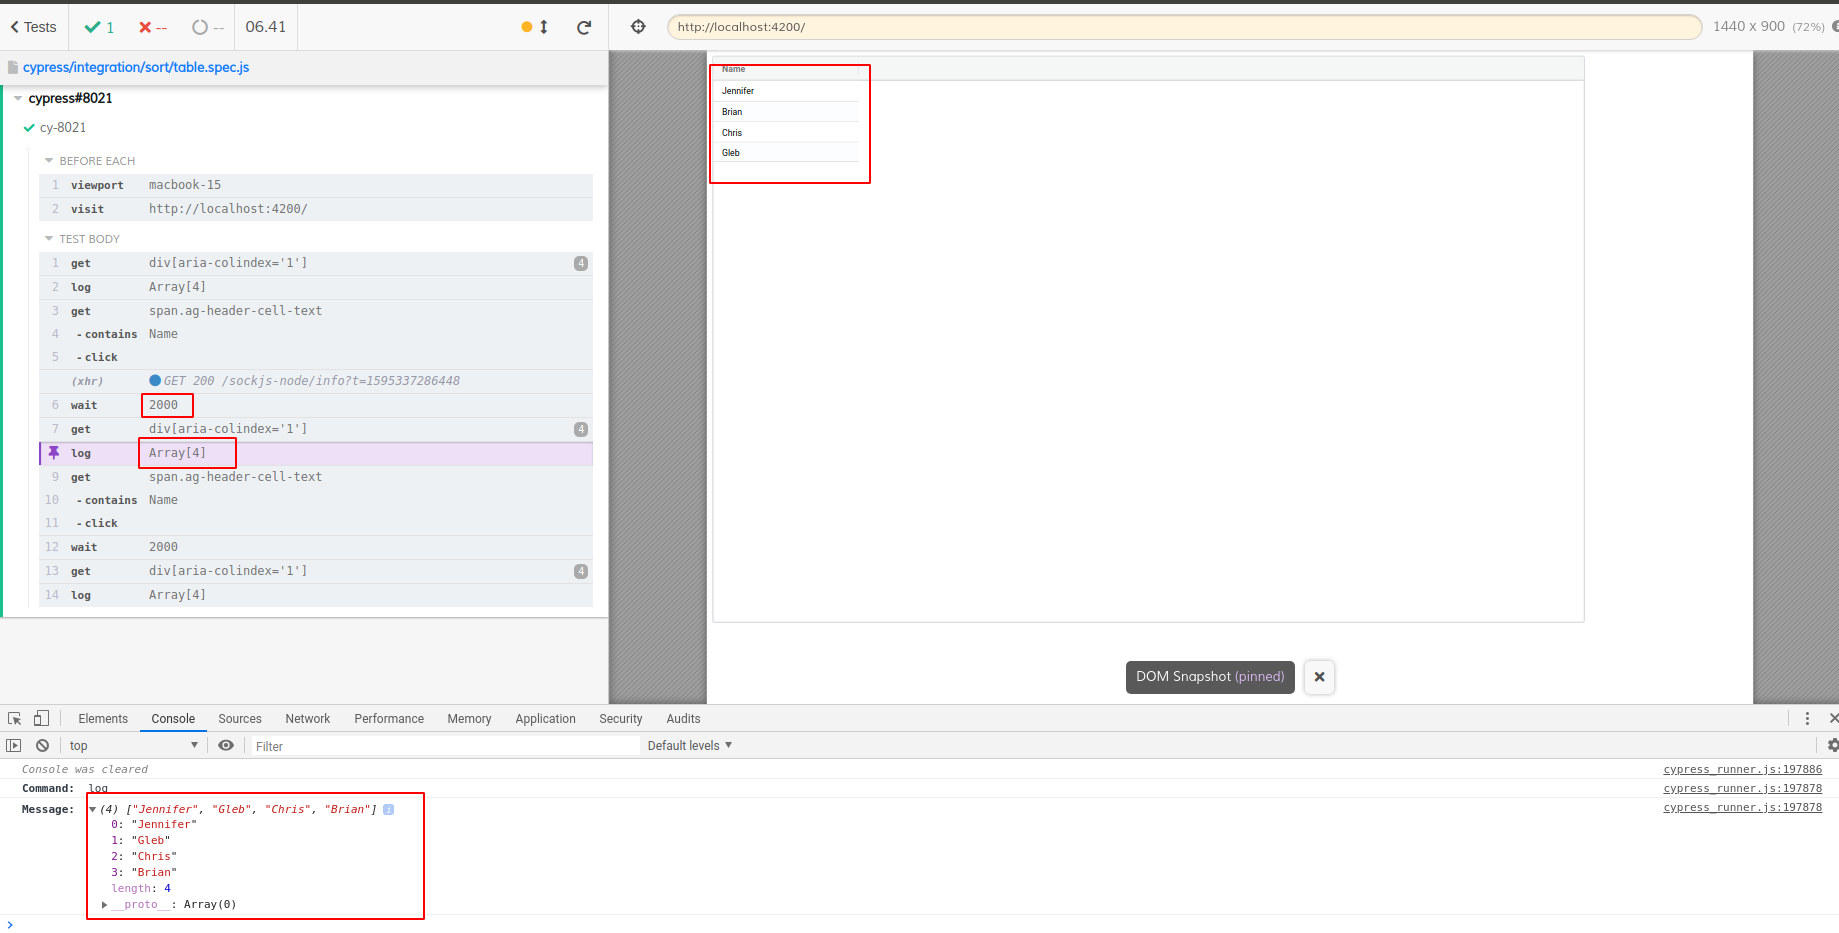
Task: Open DevTools settings via the gear icon
Action: (x=1829, y=745)
